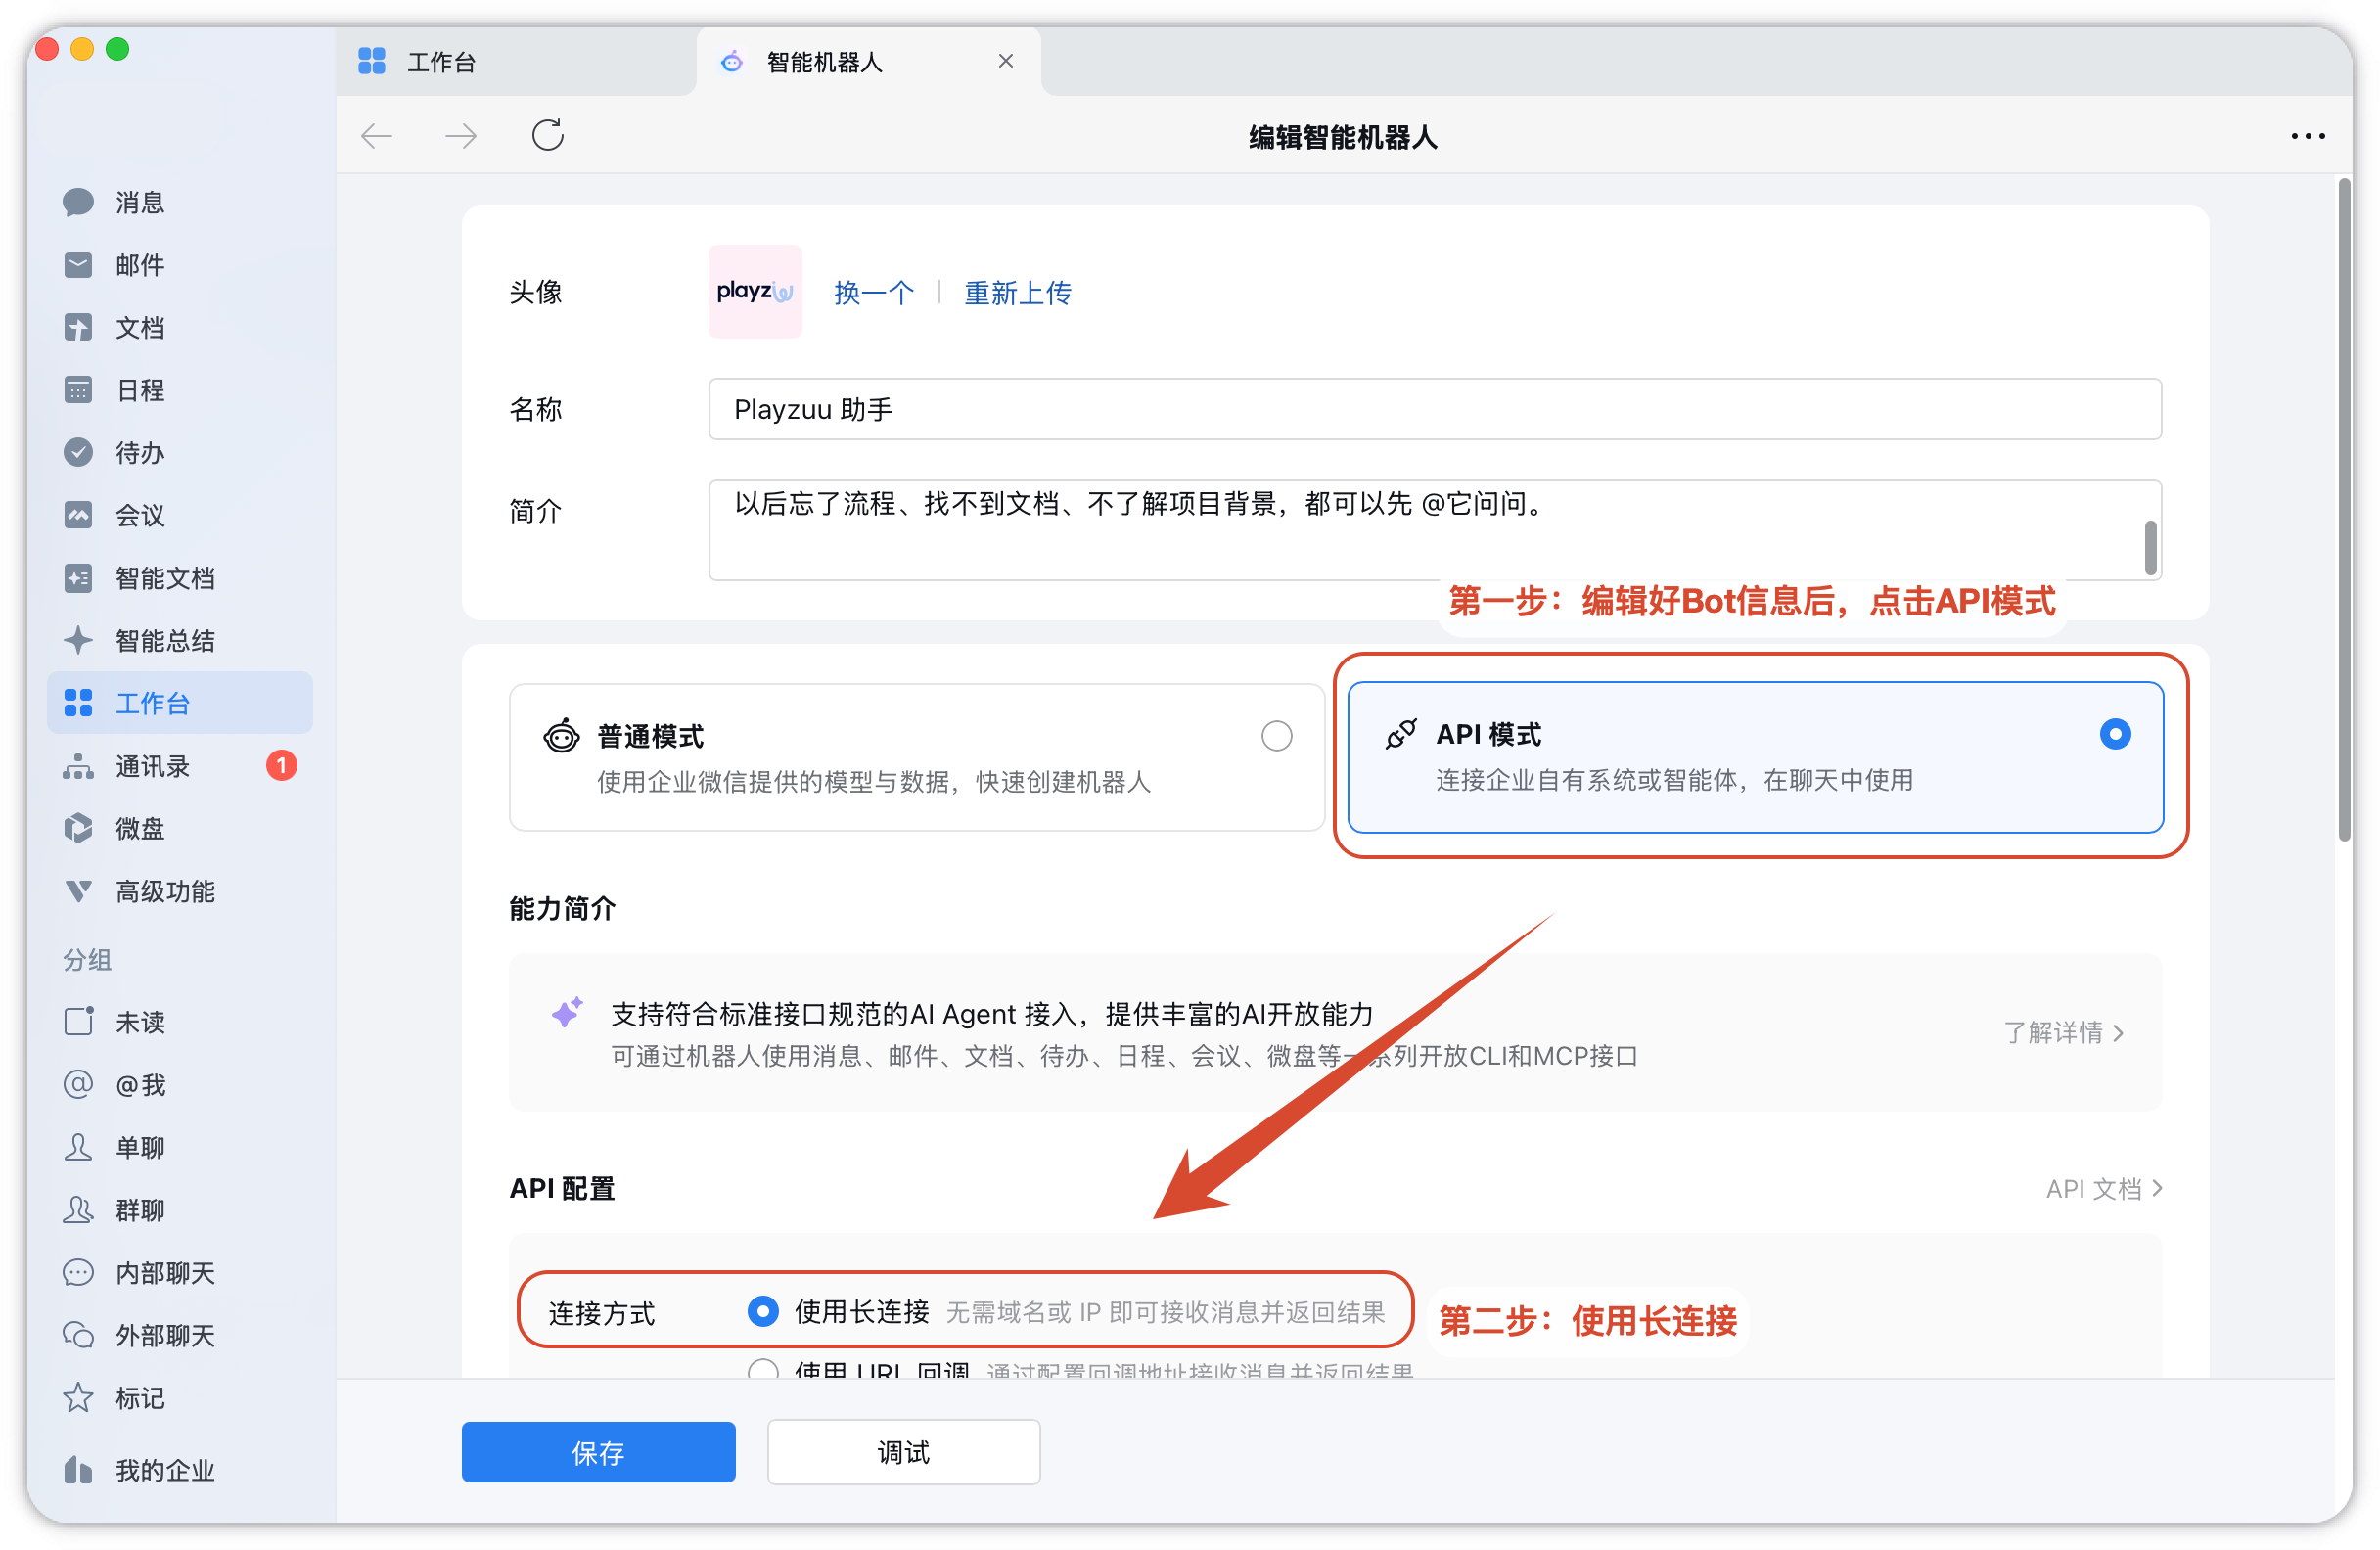Click the 头像 label
This screenshot has width=2380, height=1550.
coord(536,292)
